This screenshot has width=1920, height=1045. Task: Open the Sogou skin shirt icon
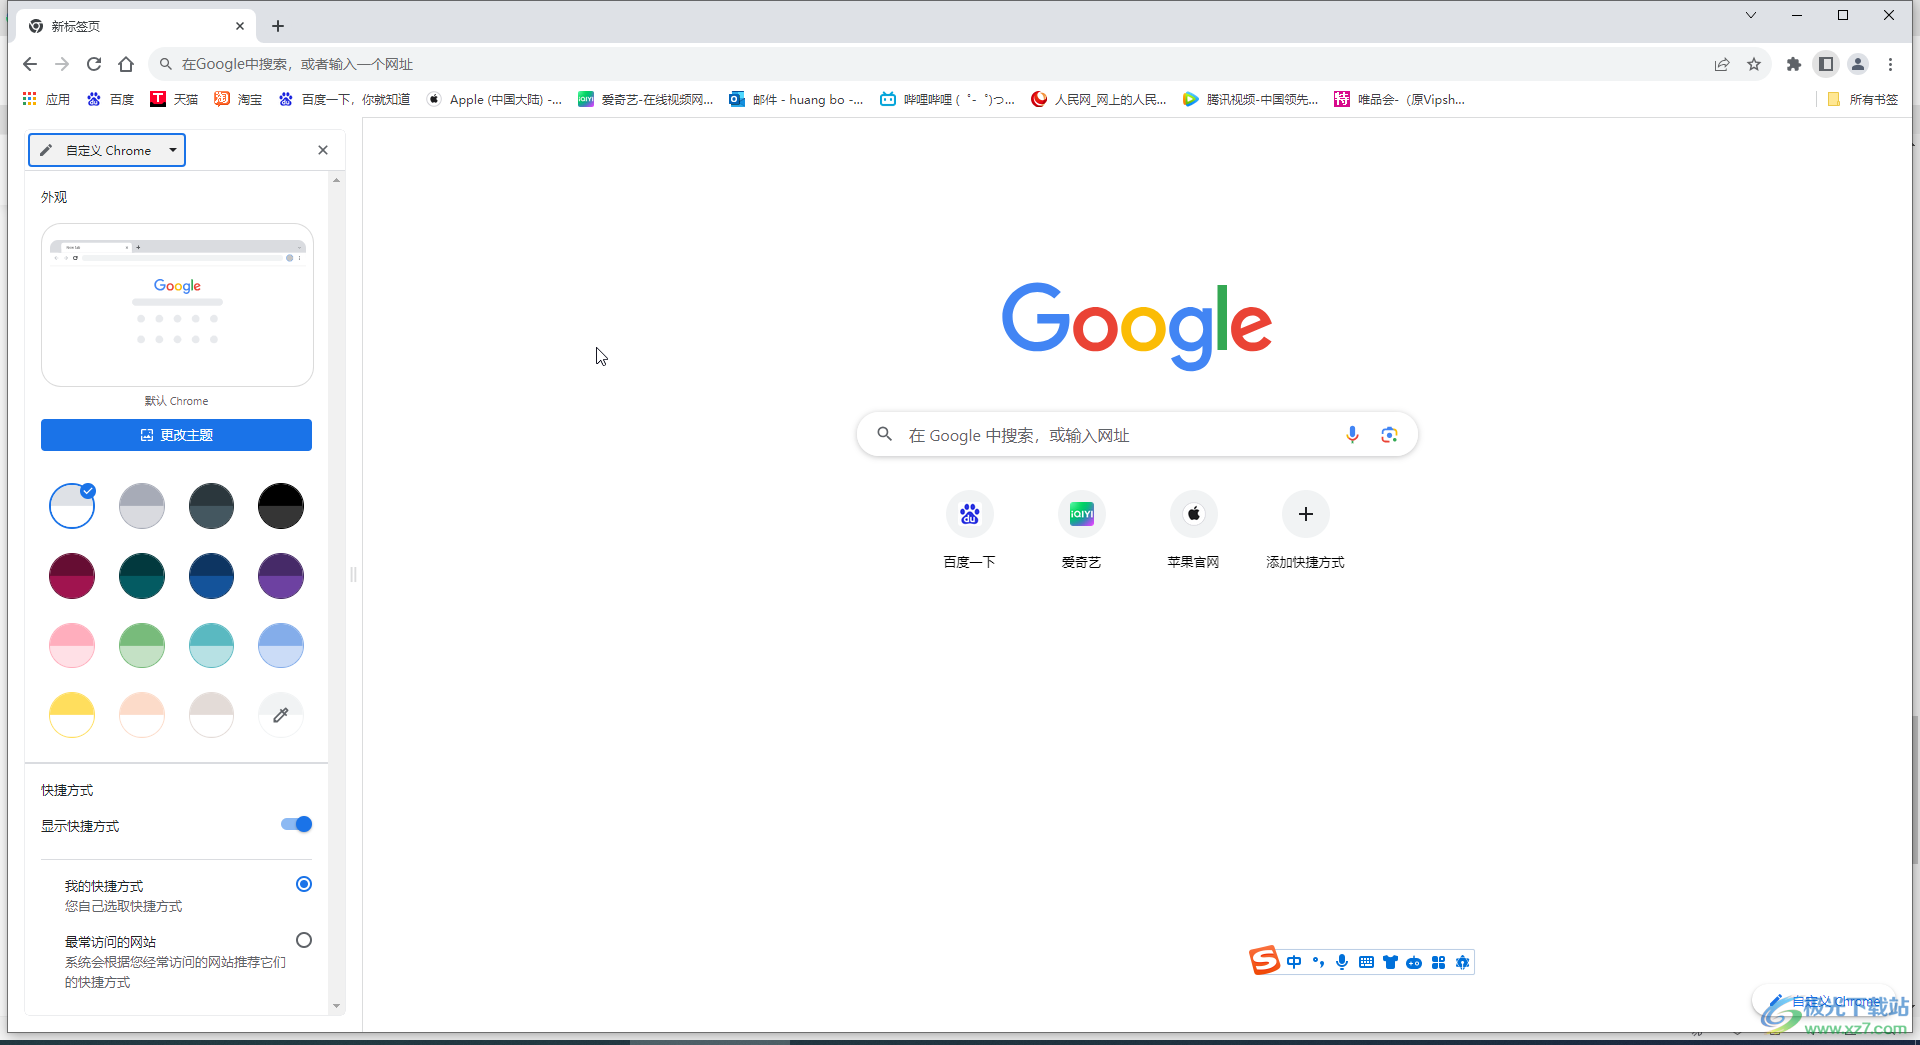tap(1390, 962)
